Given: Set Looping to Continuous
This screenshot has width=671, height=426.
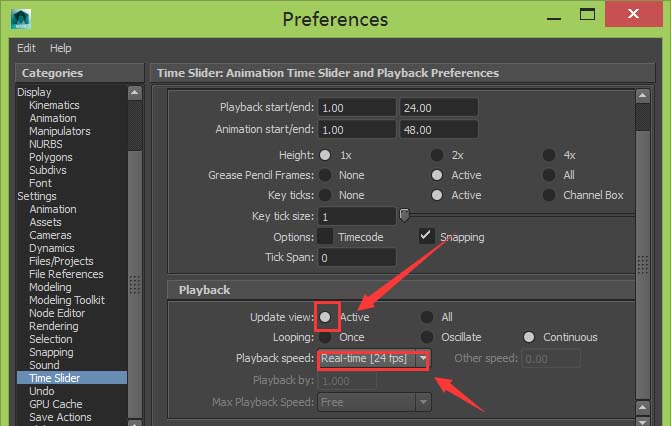Looking at the screenshot, I should coord(529,337).
